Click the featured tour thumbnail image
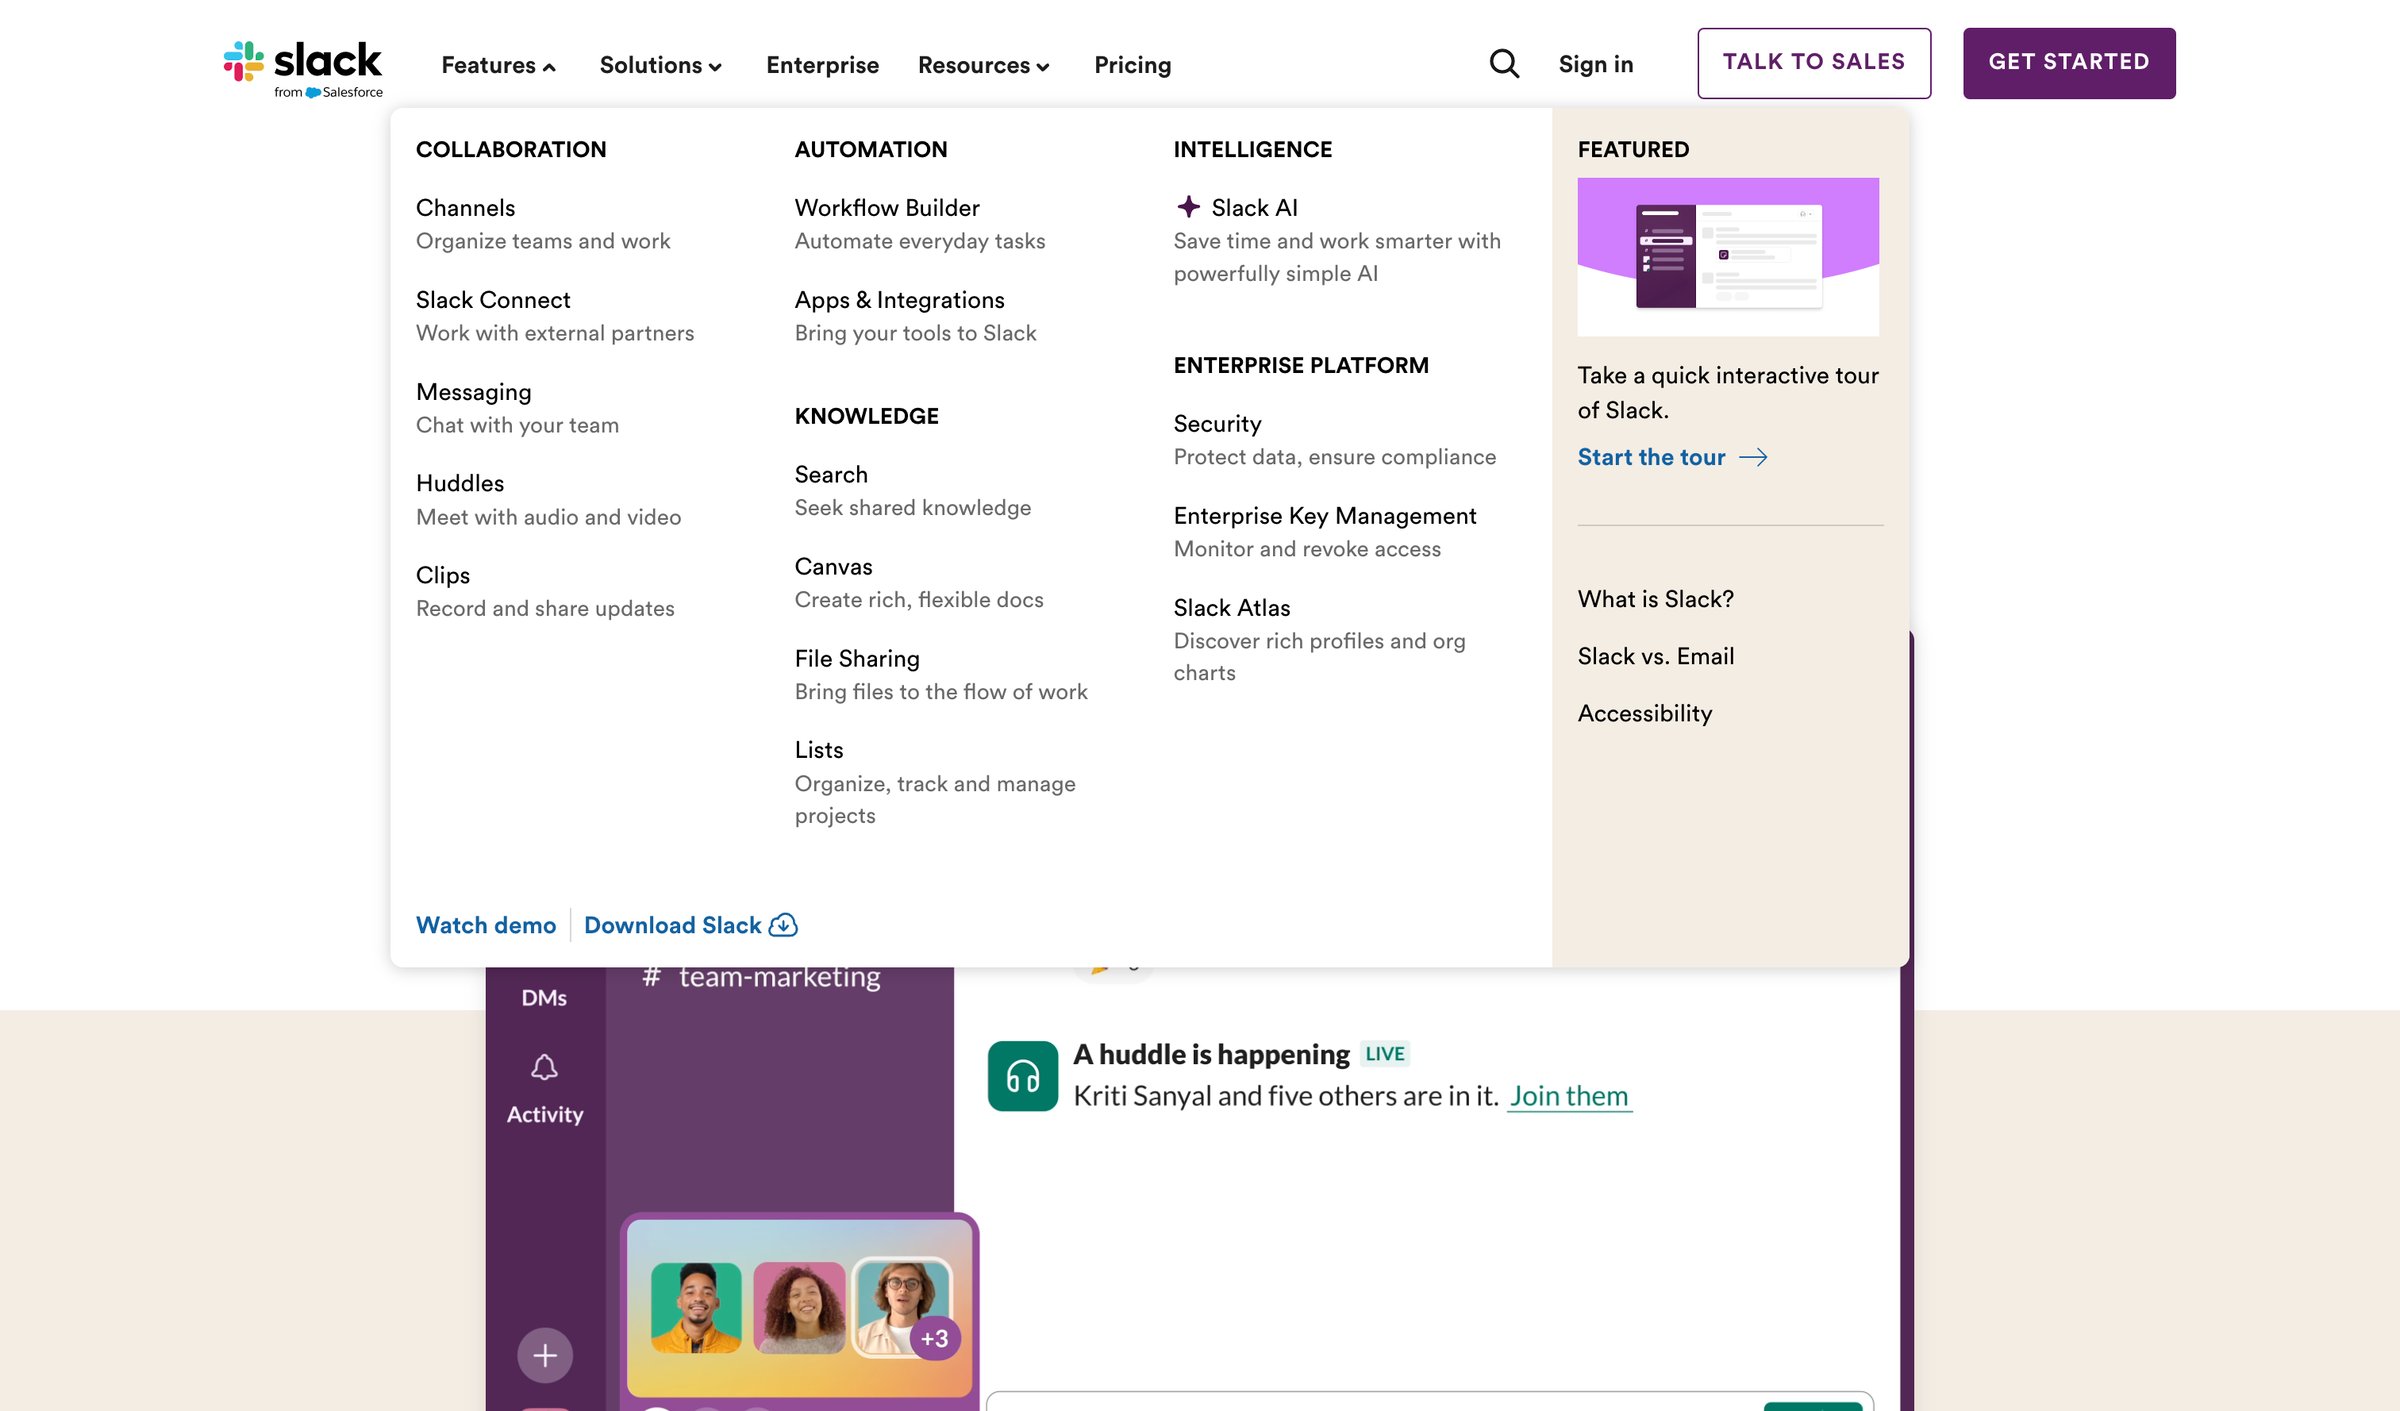The height and width of the screenshot is (1411, 2400). pos(1728,257)
